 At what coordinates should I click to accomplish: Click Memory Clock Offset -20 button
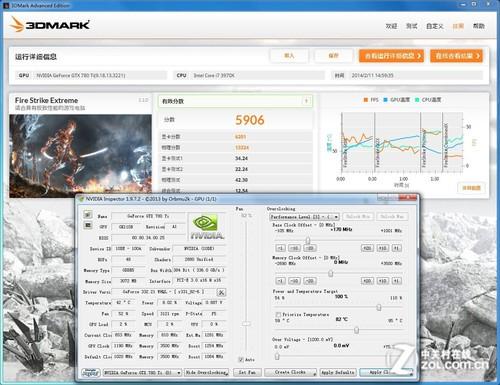tap(310, 281)
